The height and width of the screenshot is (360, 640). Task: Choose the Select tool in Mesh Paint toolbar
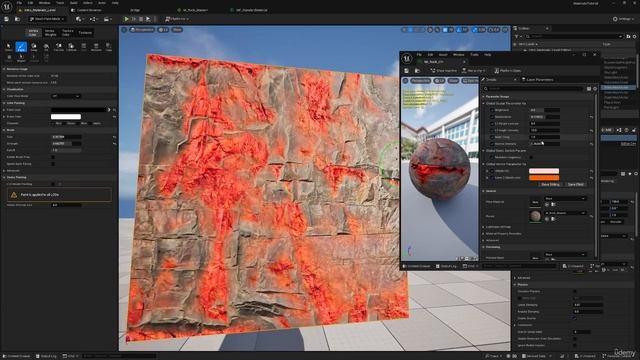click(8, 47)
